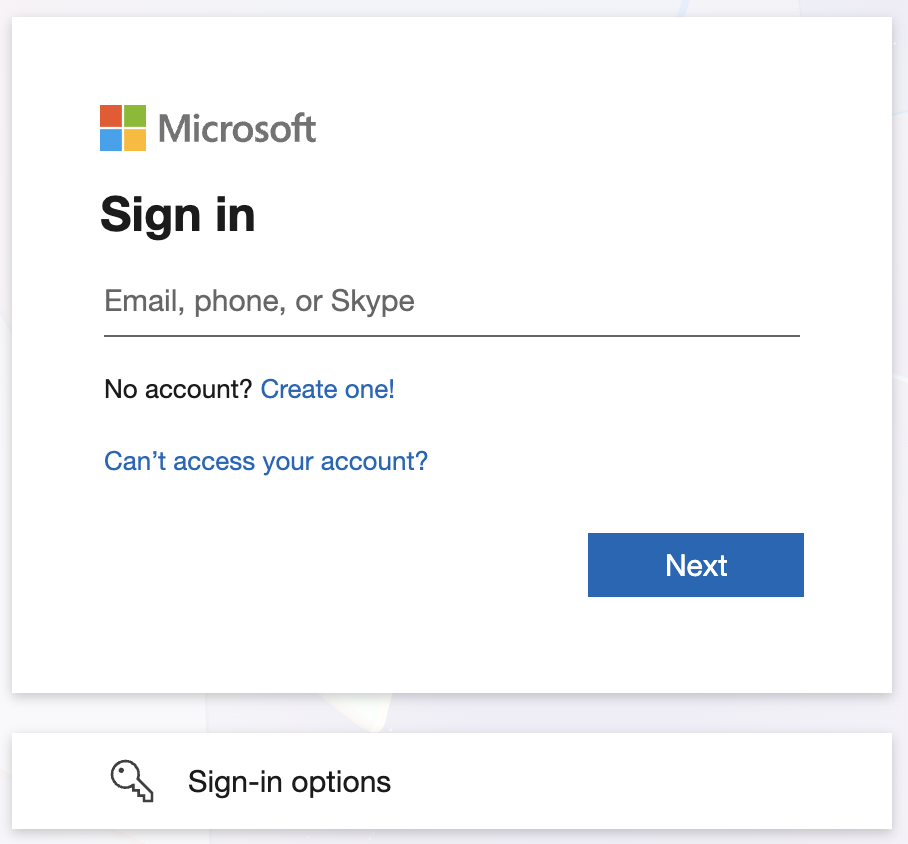The width and height of the screenshot is (908, 844).
Task: Click the green square in Microsoft logo
Action: (135, 116)
